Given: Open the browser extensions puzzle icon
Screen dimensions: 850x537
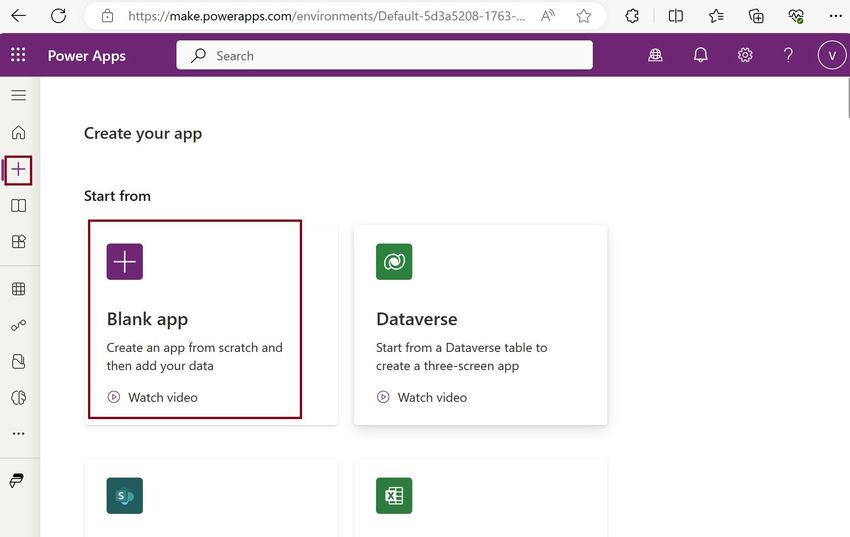Looking at the screenshot, I should pyautogui.click(x=632, y=16).
